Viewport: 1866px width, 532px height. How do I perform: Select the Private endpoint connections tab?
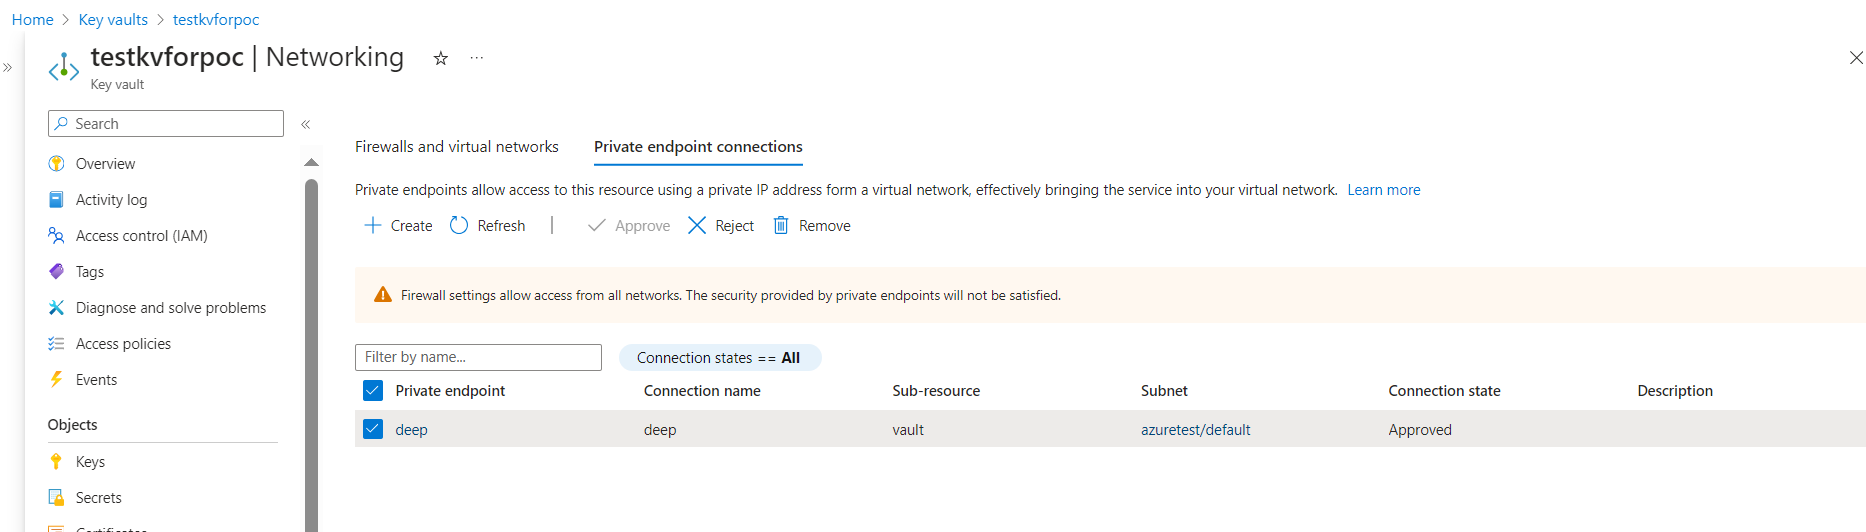click(698, 147)
